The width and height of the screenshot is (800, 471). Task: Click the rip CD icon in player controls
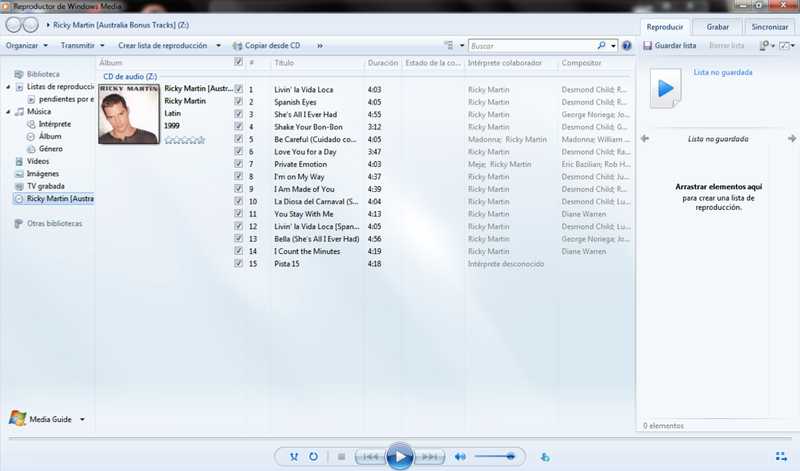(545, 457)
